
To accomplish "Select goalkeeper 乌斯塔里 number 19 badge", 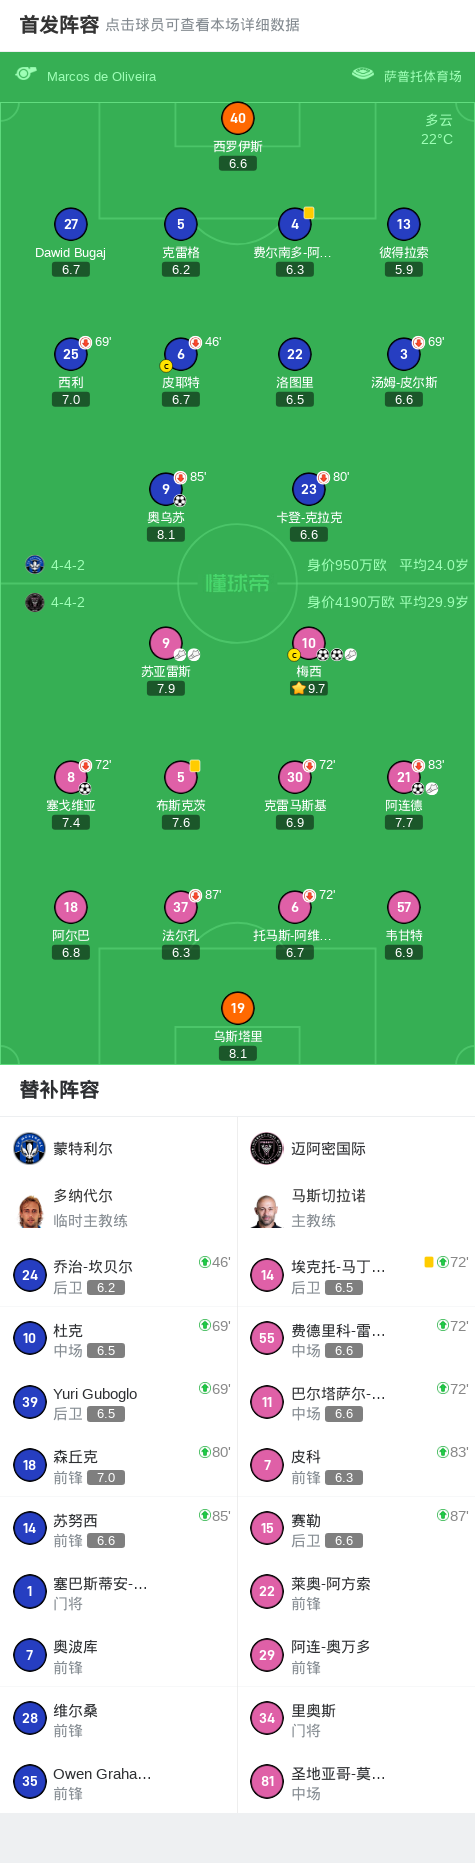I will pyautogui.click(x=238, y=1008).
